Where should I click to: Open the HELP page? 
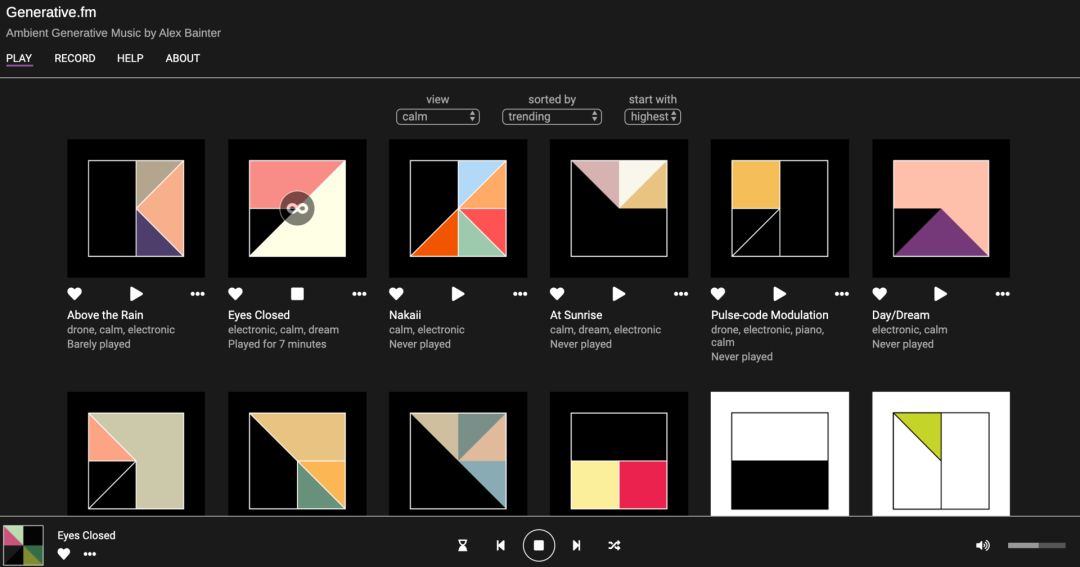(x=130, y=58)
